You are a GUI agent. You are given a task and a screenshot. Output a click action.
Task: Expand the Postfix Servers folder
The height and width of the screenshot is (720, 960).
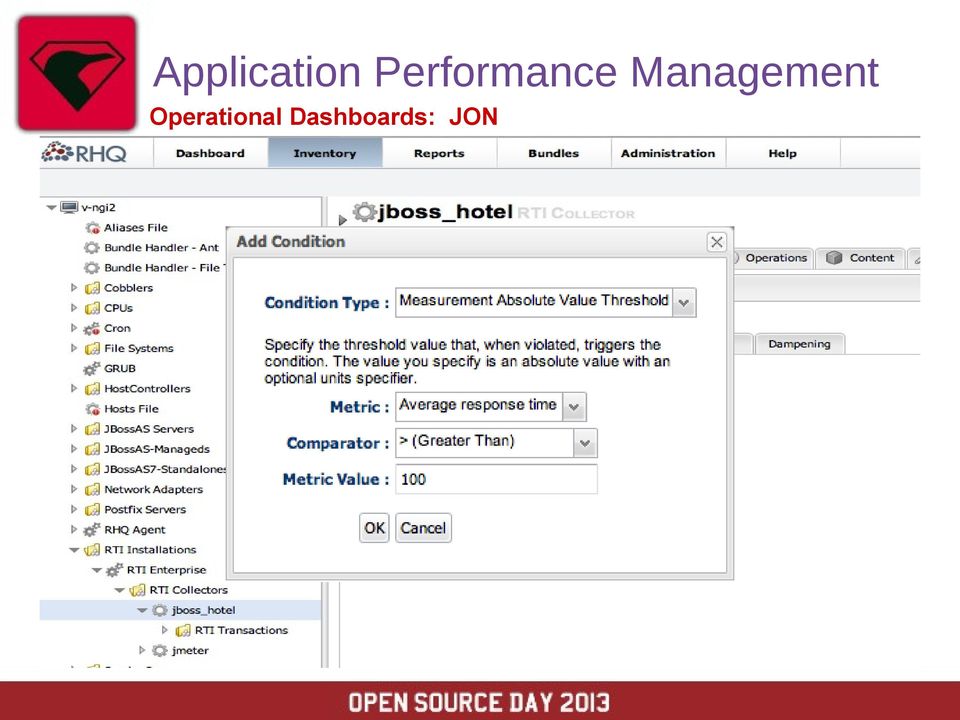click(74, 509)
